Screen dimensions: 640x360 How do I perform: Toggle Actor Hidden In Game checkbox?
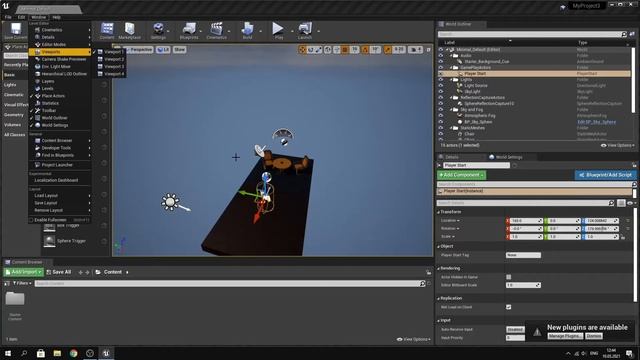pyautogui.click(x=509, y=277)
